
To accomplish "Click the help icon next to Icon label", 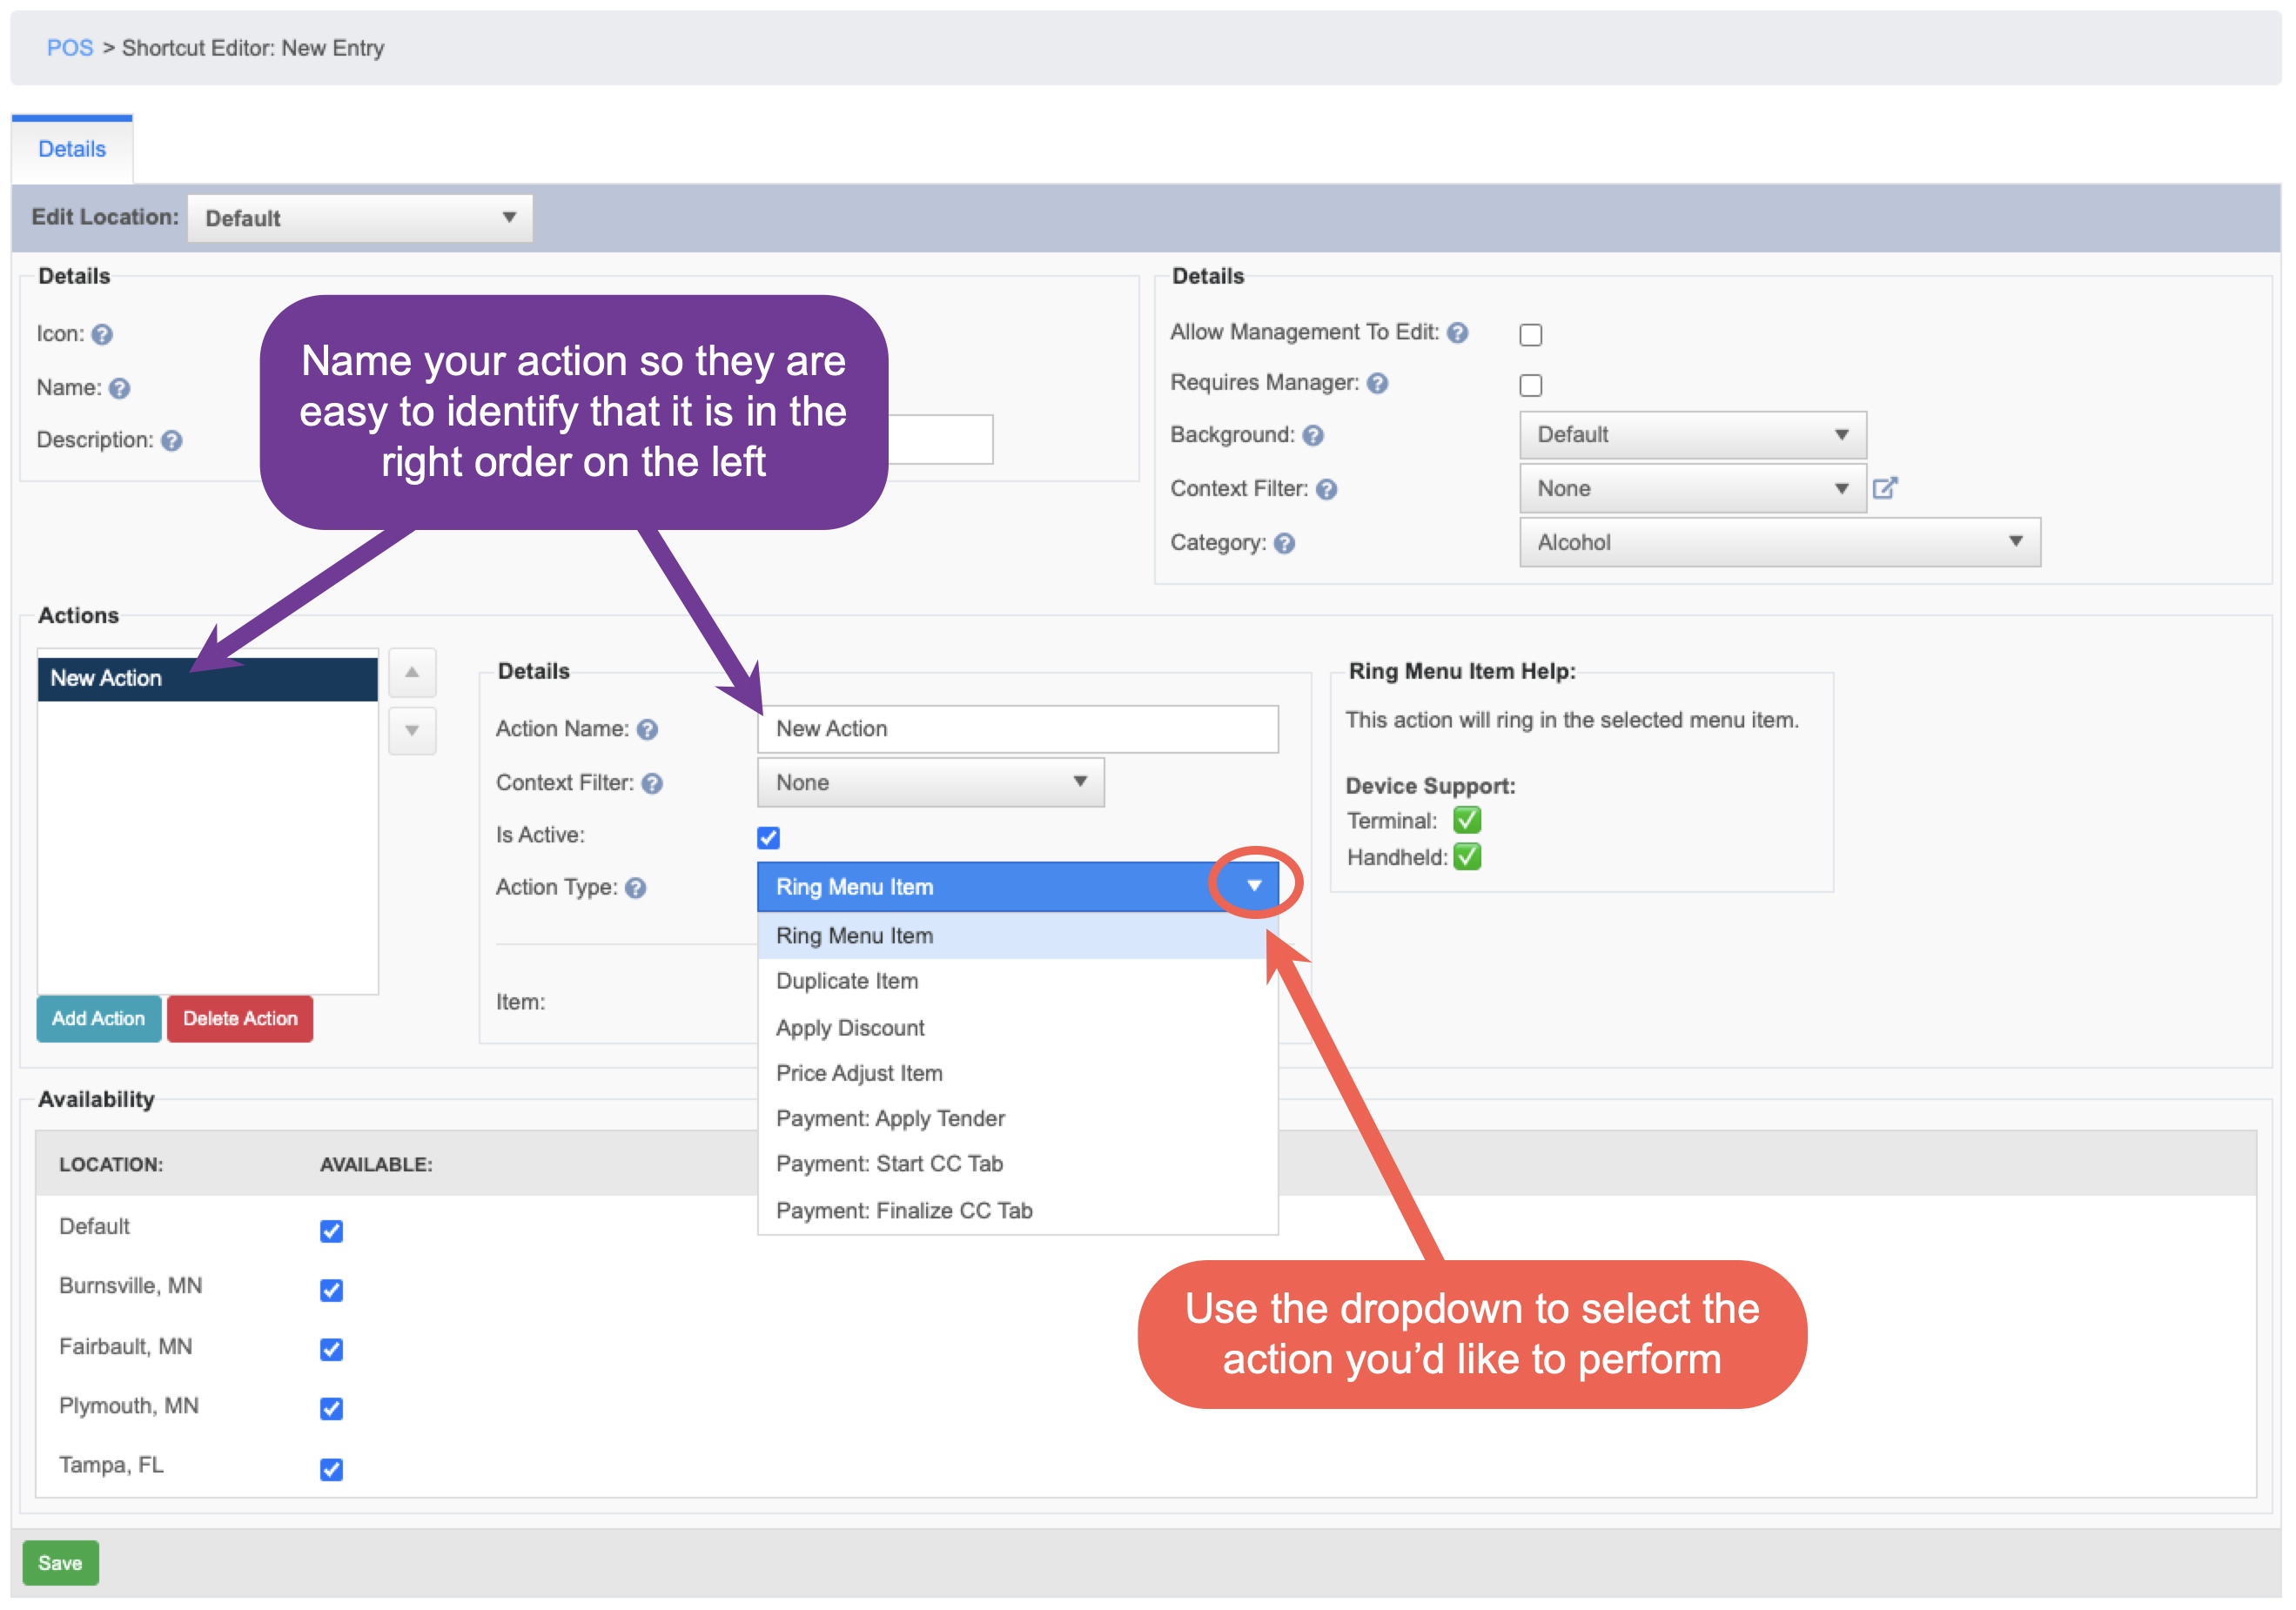I will pyautogui.click(x=102, y=335).
